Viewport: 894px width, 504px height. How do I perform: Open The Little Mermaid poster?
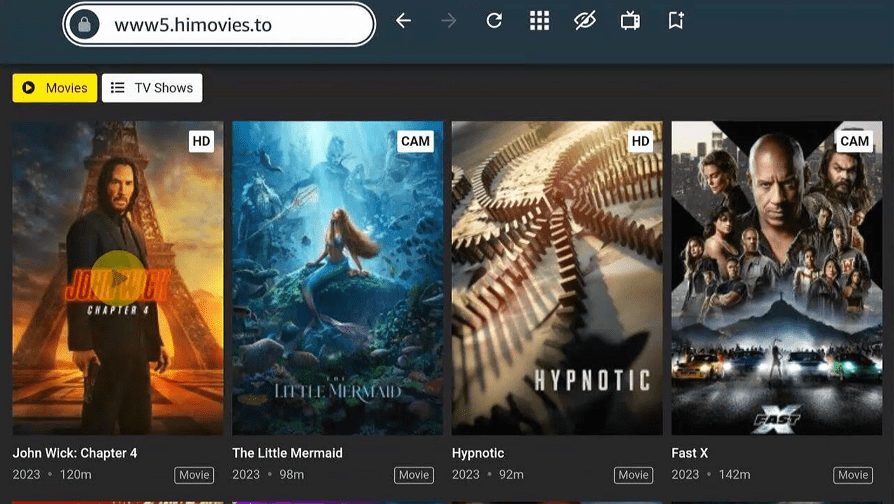(x=338, y=278)
